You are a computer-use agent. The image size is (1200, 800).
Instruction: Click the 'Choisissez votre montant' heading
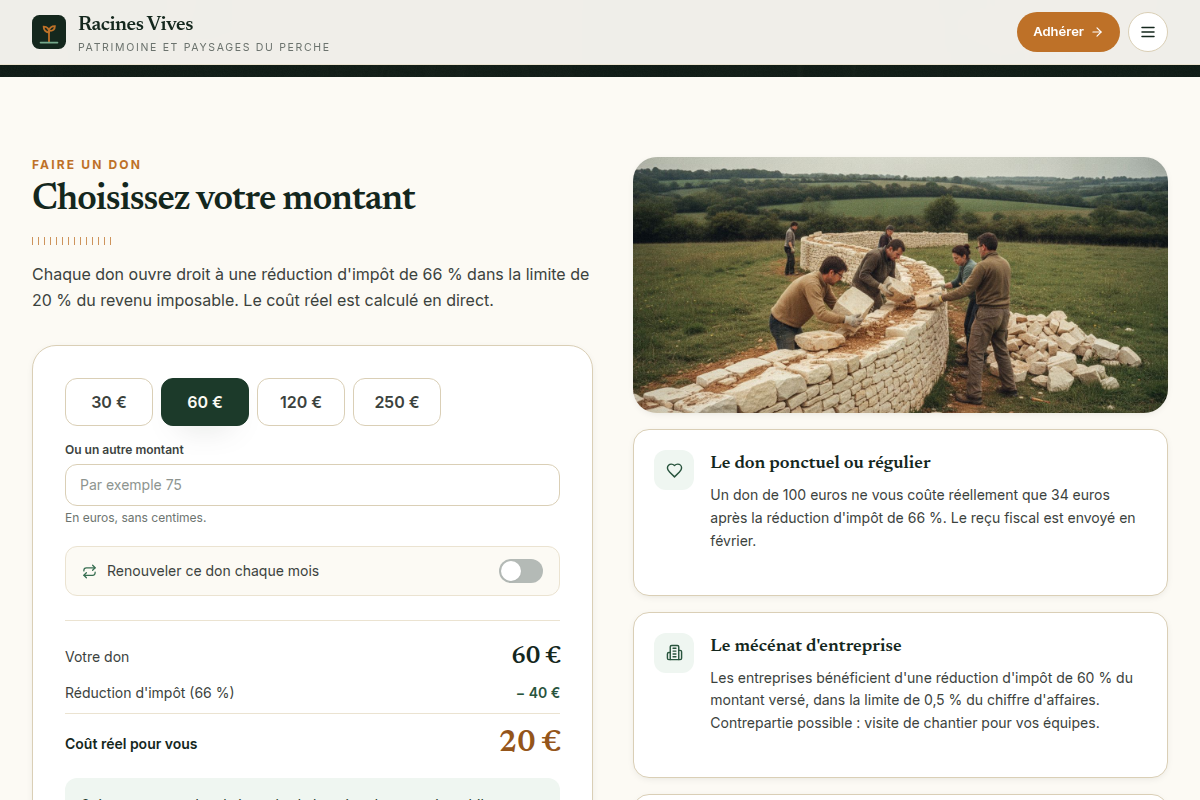point(224,197)
